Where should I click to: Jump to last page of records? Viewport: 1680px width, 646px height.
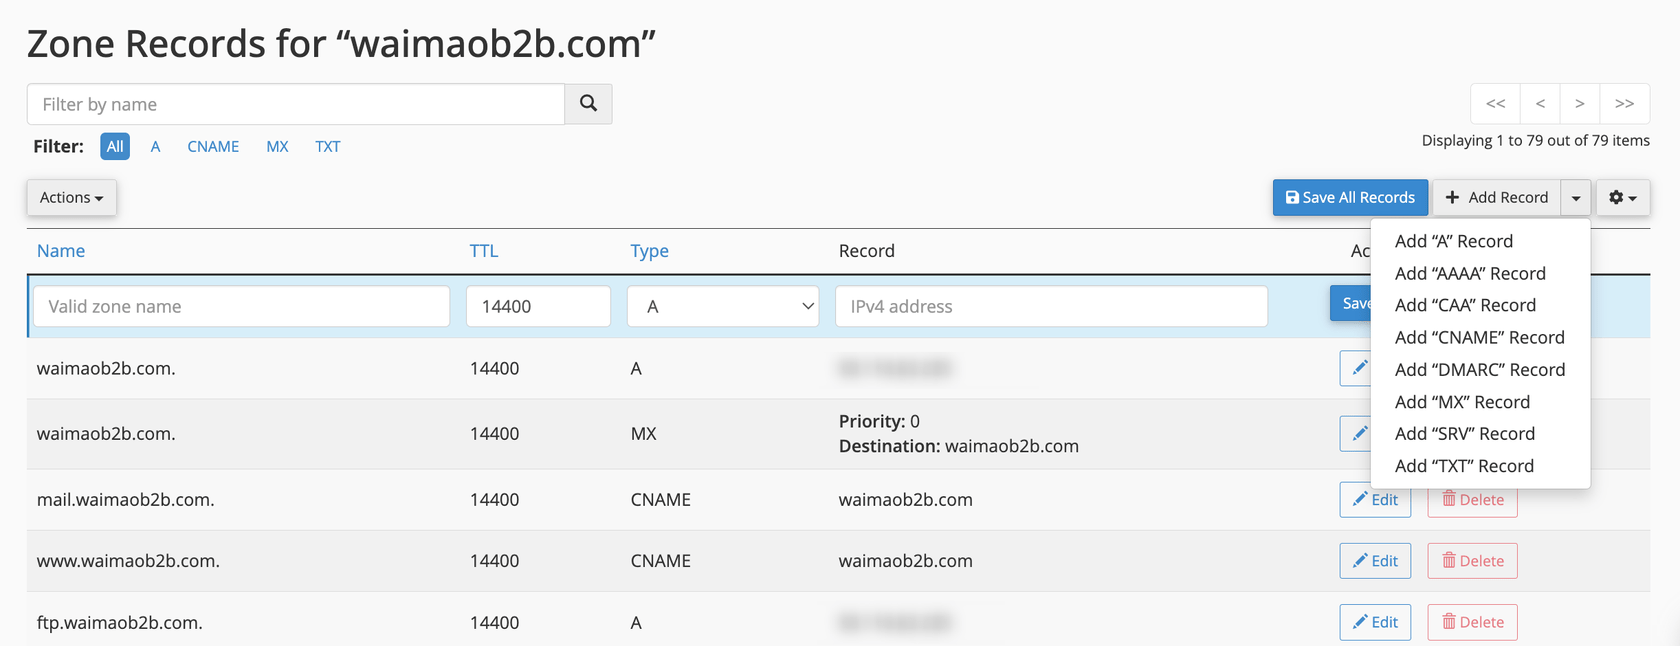pyautogui.click(x=1624, y=104)
